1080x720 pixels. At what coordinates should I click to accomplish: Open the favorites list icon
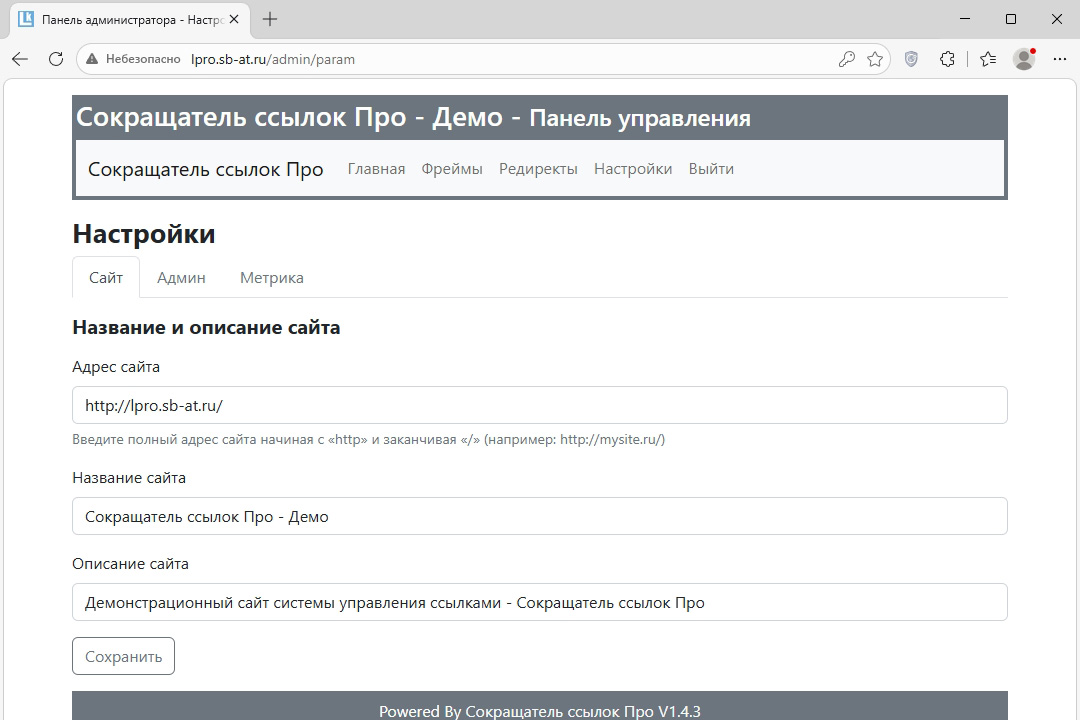pyautogui.click(x=988, y=59)
